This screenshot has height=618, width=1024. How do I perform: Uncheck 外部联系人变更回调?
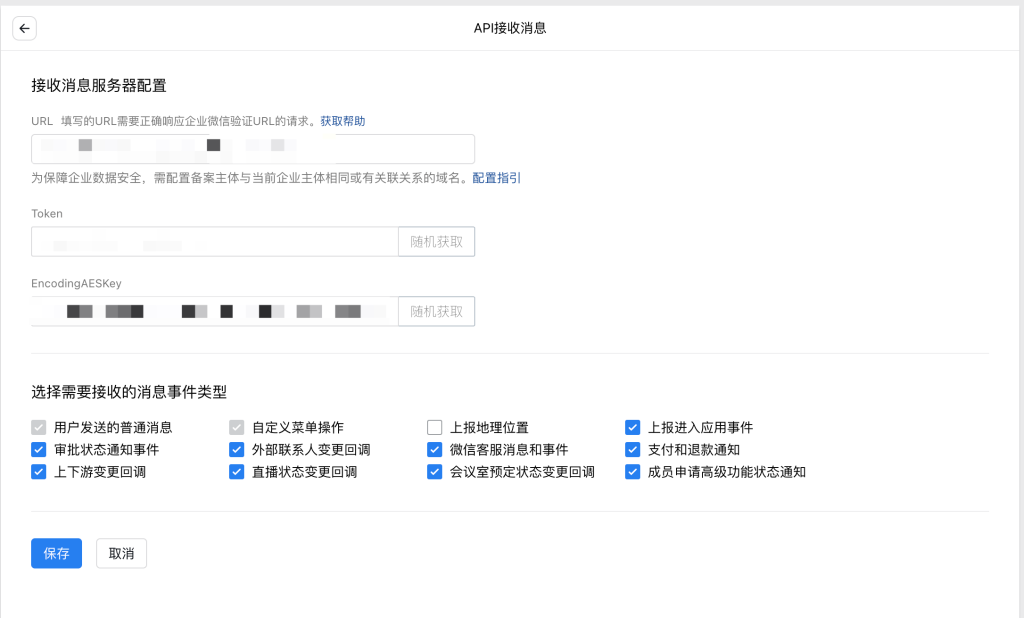[236, 449]
